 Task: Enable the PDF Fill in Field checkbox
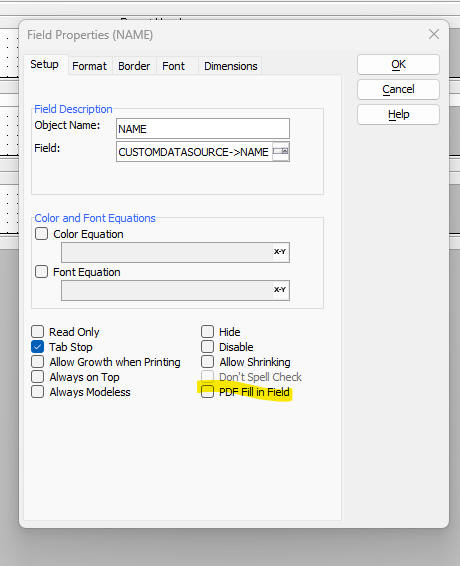[208, 392]
